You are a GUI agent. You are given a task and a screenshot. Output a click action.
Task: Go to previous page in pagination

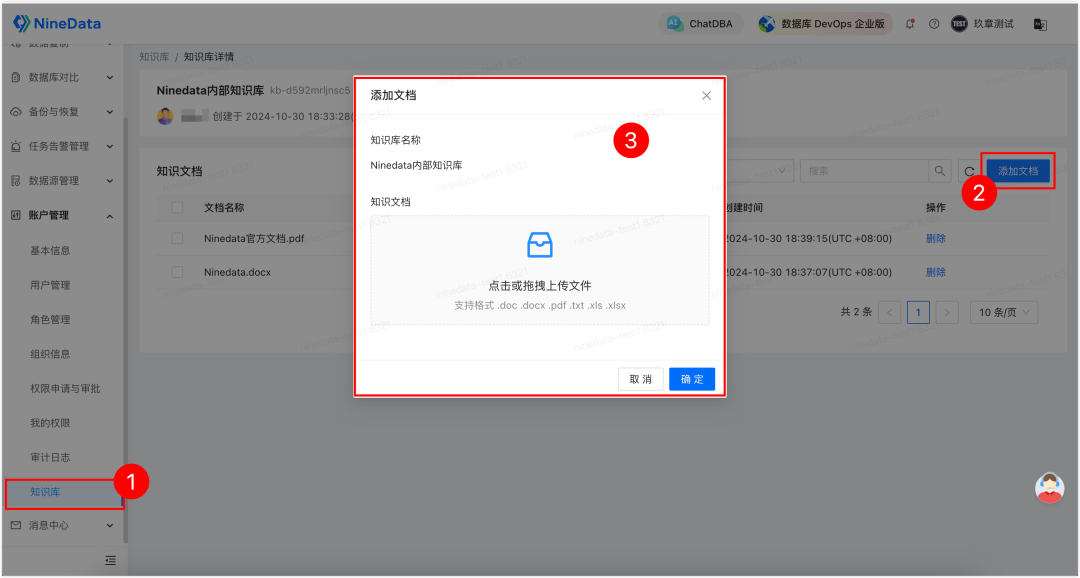pos(889,313)
